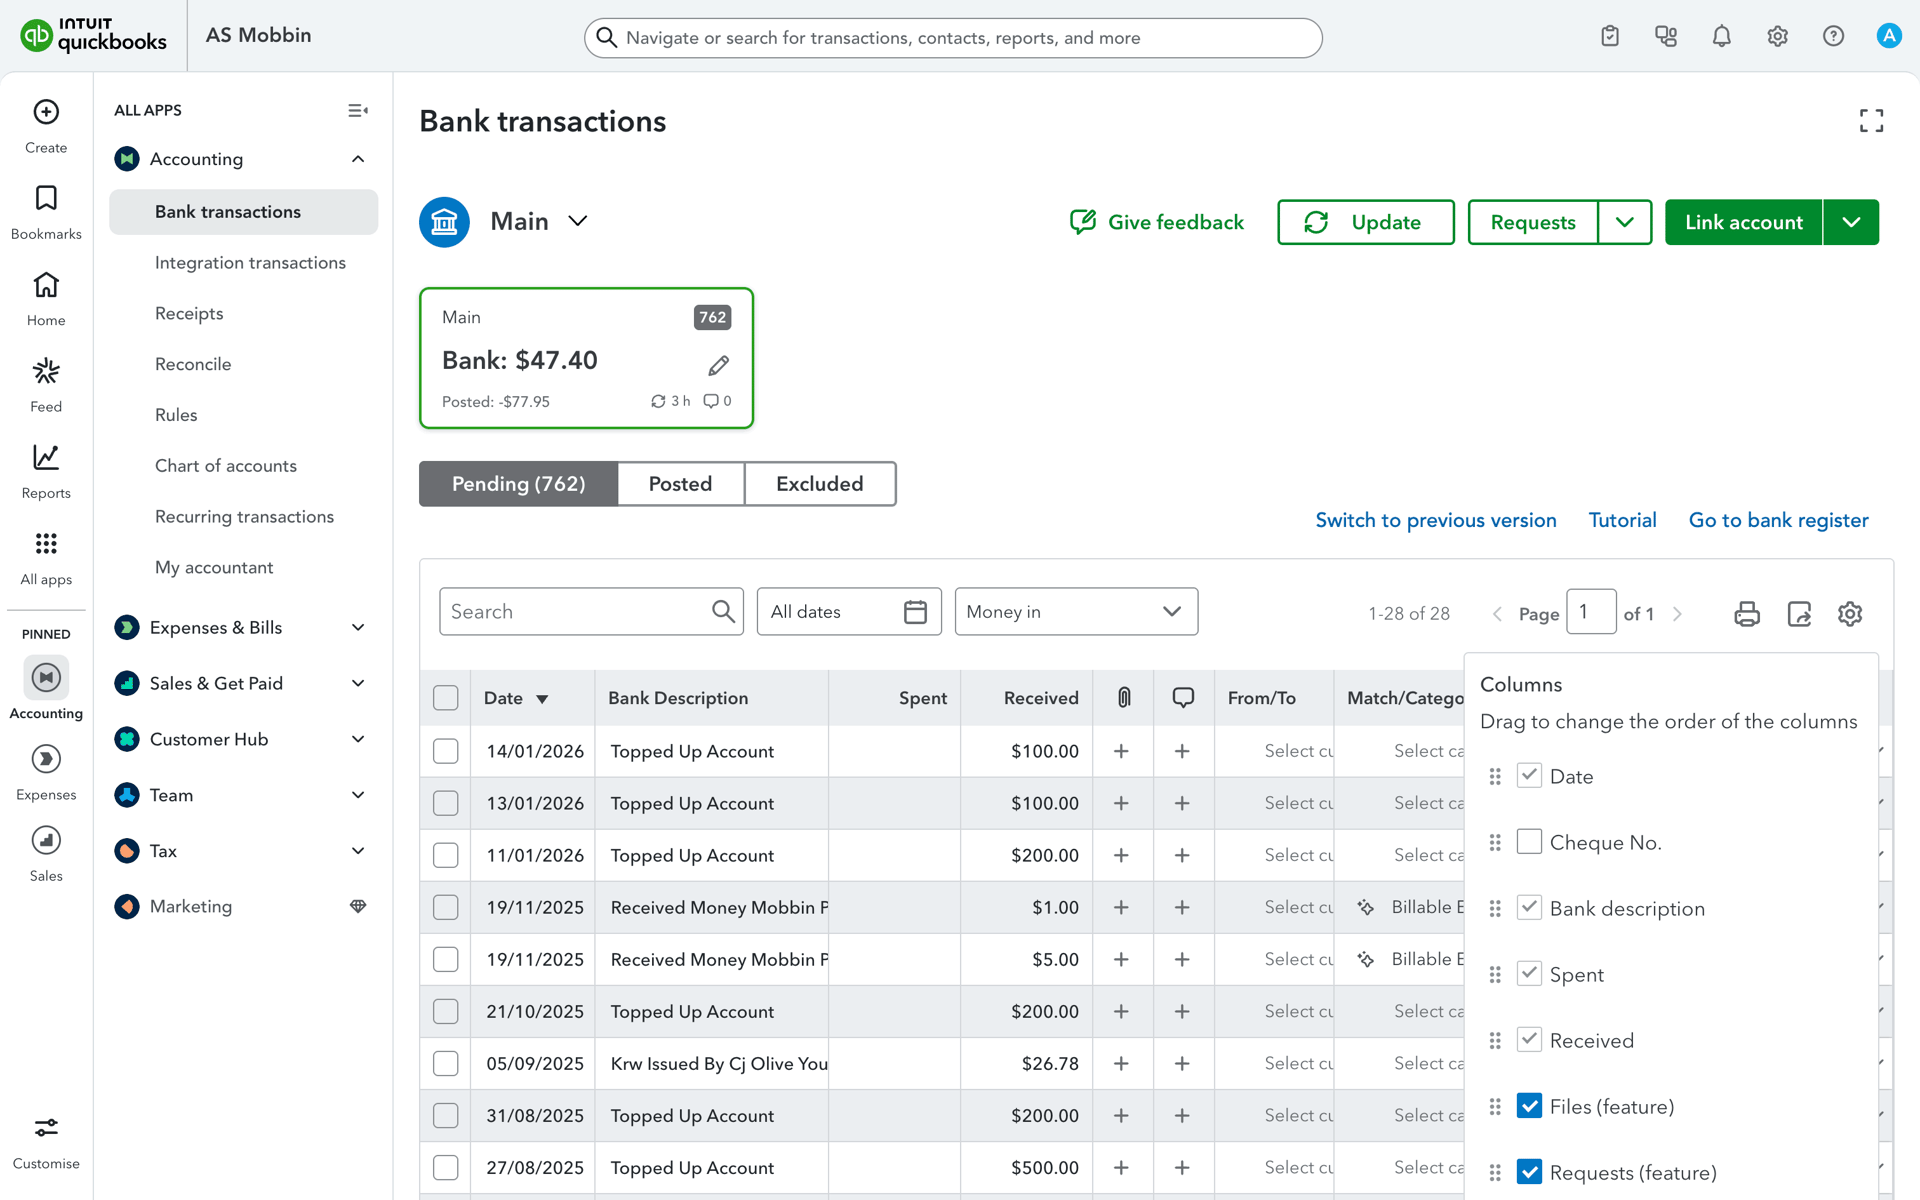Open Rules in Accounting menu
Image resolution: width=1920 pixels, height=1200 pixels.
(176, 414)
